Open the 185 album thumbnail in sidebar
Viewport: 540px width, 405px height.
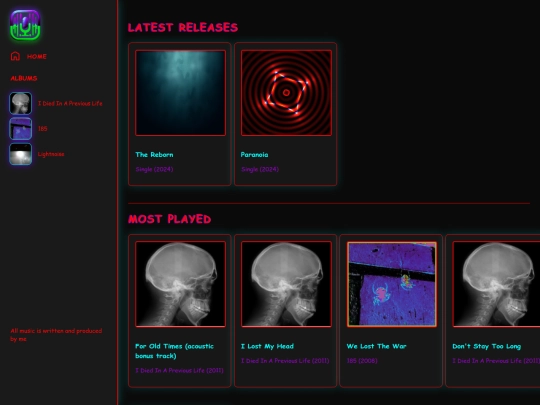(21, 128)
